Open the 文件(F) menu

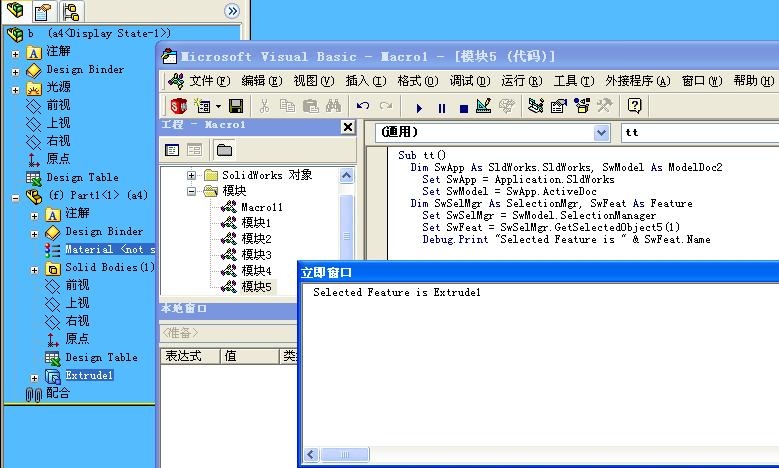pos(209,80)
